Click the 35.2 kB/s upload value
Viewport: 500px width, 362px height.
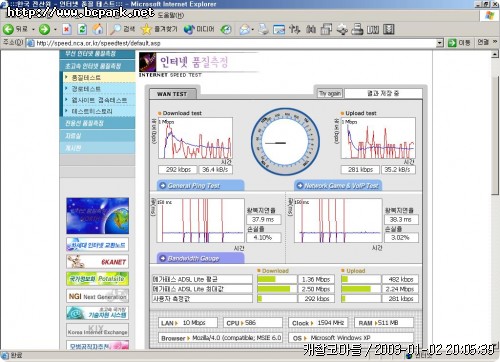click(x=398, y=170)
